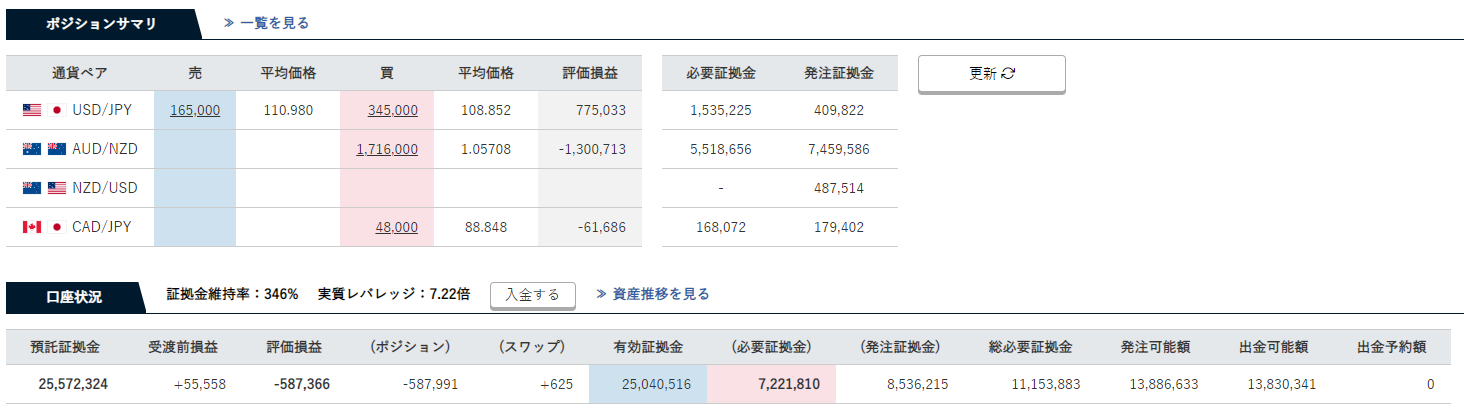
Task: Click the US flag in the NZD/USD row
Action: (56, 188)
